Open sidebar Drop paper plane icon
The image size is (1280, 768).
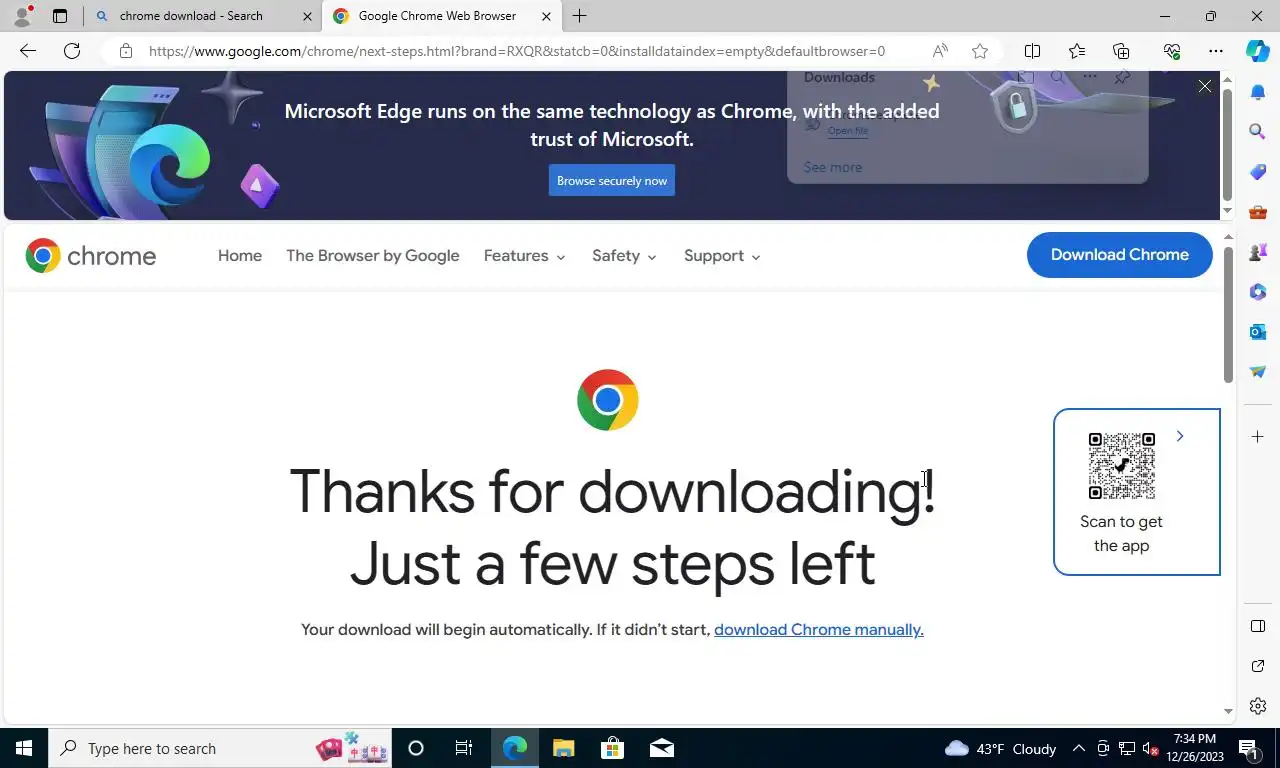click(1258, 371)
